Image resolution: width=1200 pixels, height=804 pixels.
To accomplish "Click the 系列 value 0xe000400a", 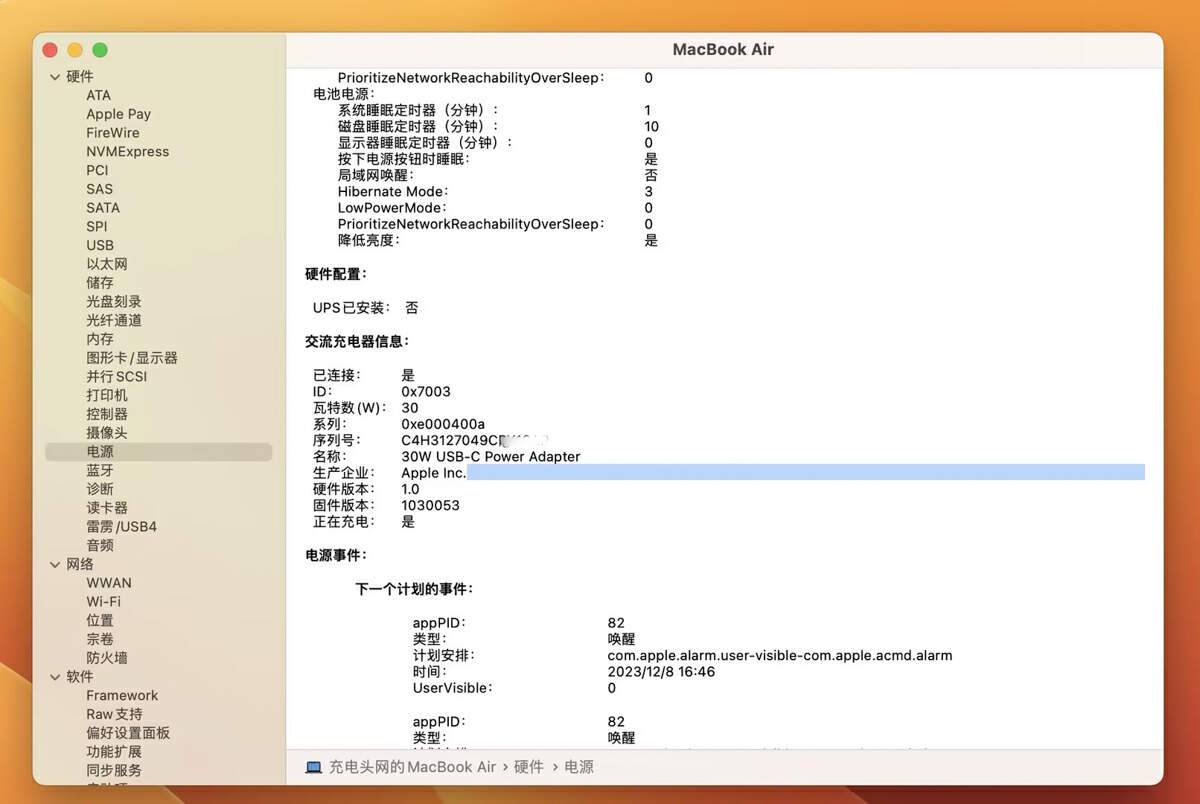I will pyautogui.click(x=443, y=424).
